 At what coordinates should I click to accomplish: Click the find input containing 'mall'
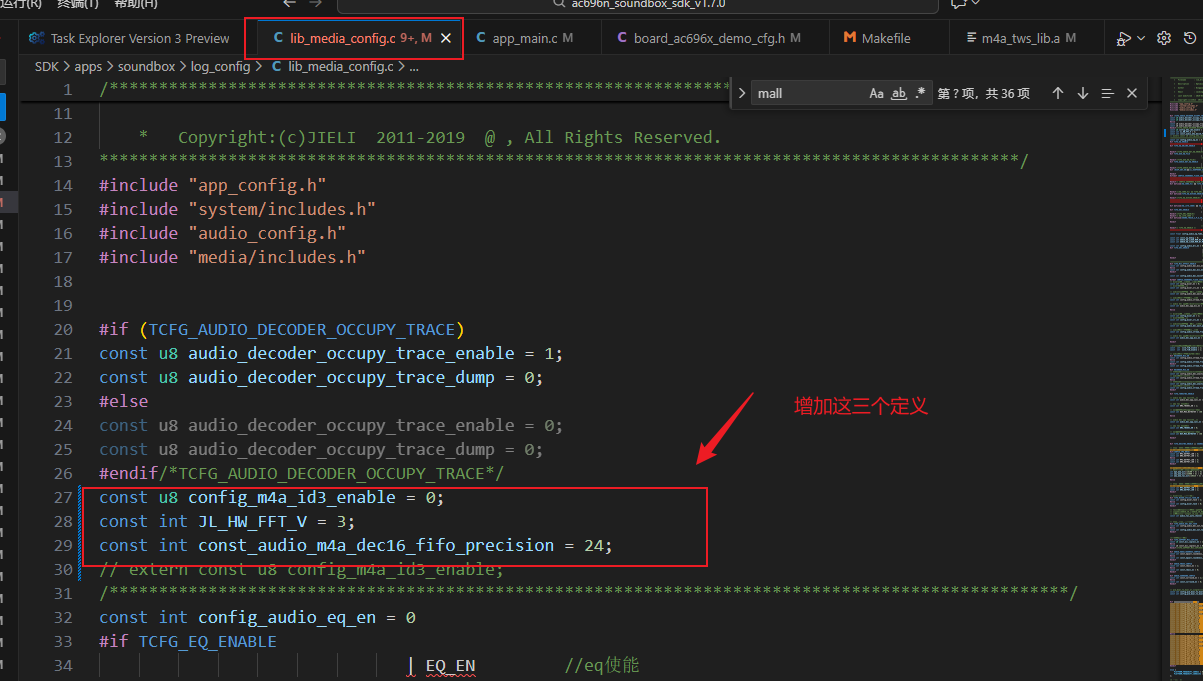pos(809,93)
